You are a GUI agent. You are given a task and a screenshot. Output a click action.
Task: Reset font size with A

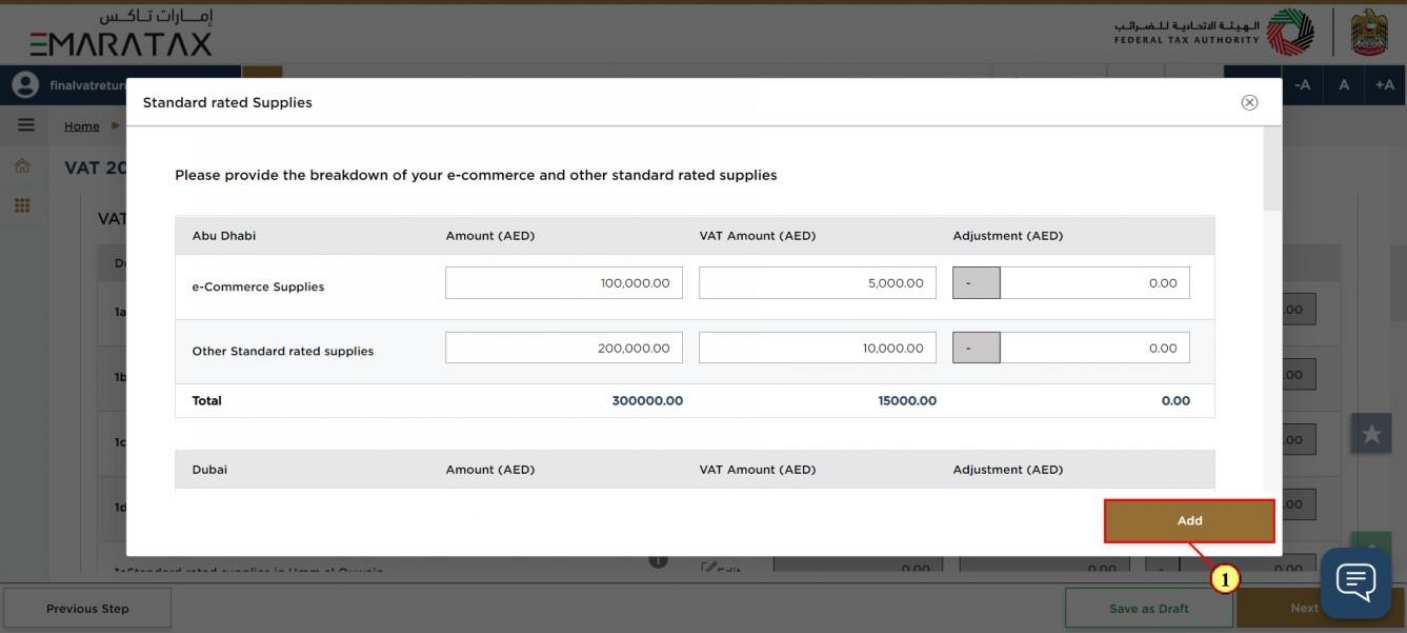point(1344,86)
